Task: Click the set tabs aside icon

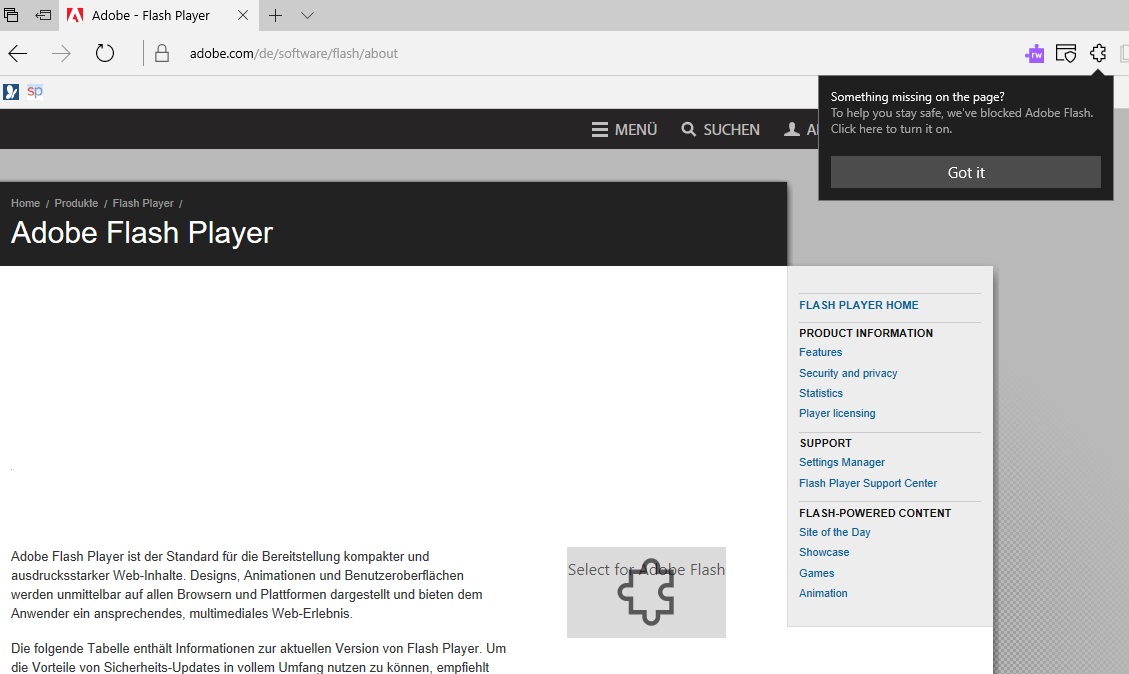Action: [x=43, y=15]
